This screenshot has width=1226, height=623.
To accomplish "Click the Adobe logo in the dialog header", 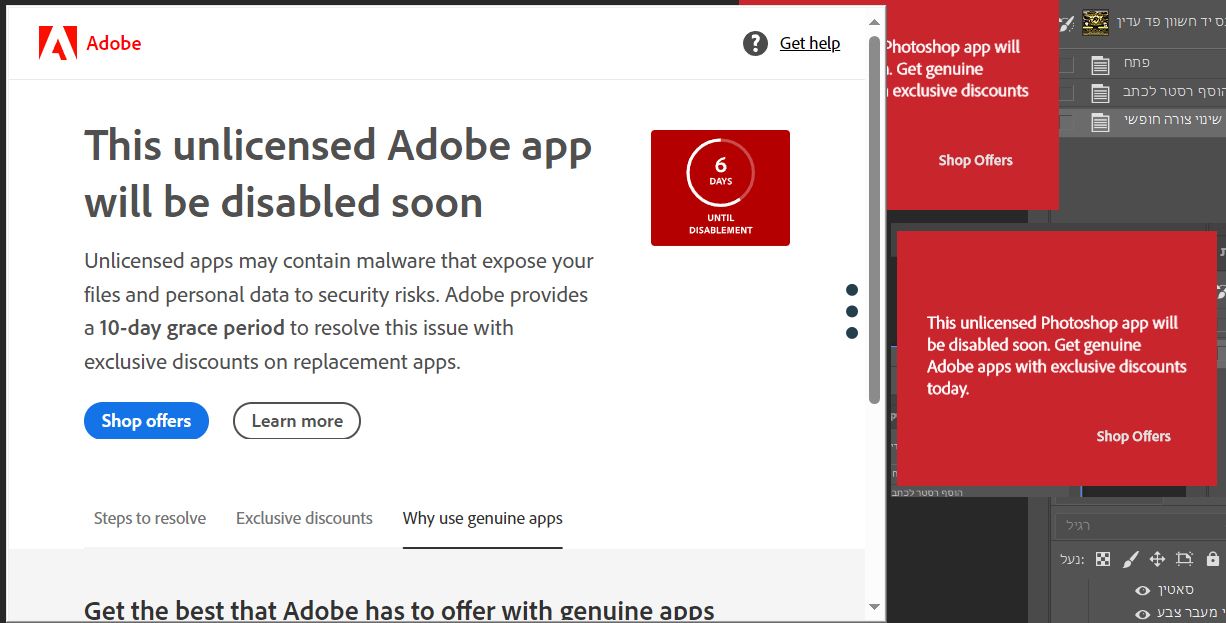I will point(58,43).
